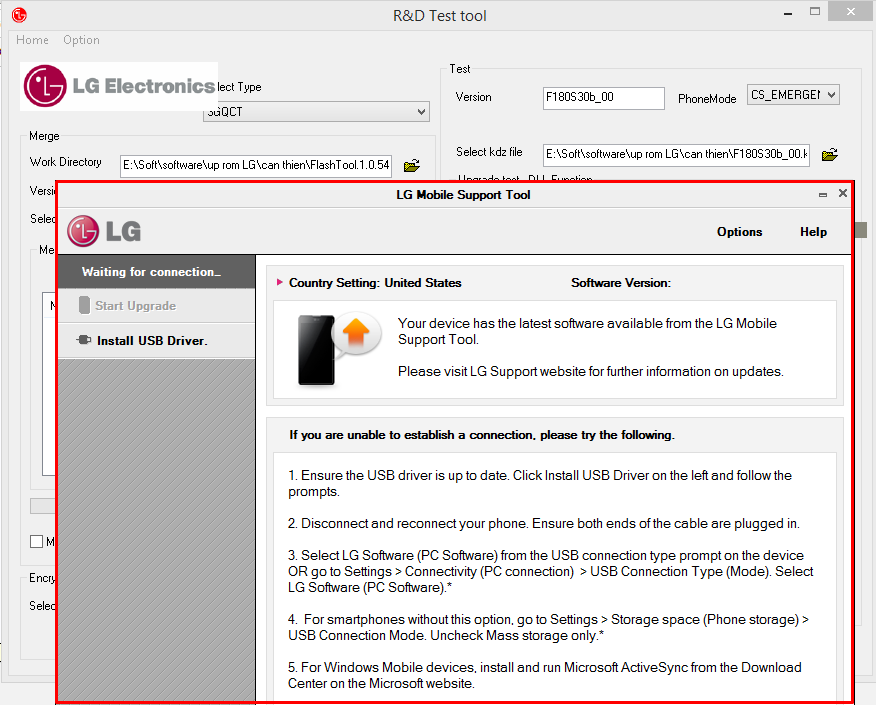Close the LG Mobile Support Tool window
The height and width of the screenshot is (705, 876).
click(x=842, y=193)
